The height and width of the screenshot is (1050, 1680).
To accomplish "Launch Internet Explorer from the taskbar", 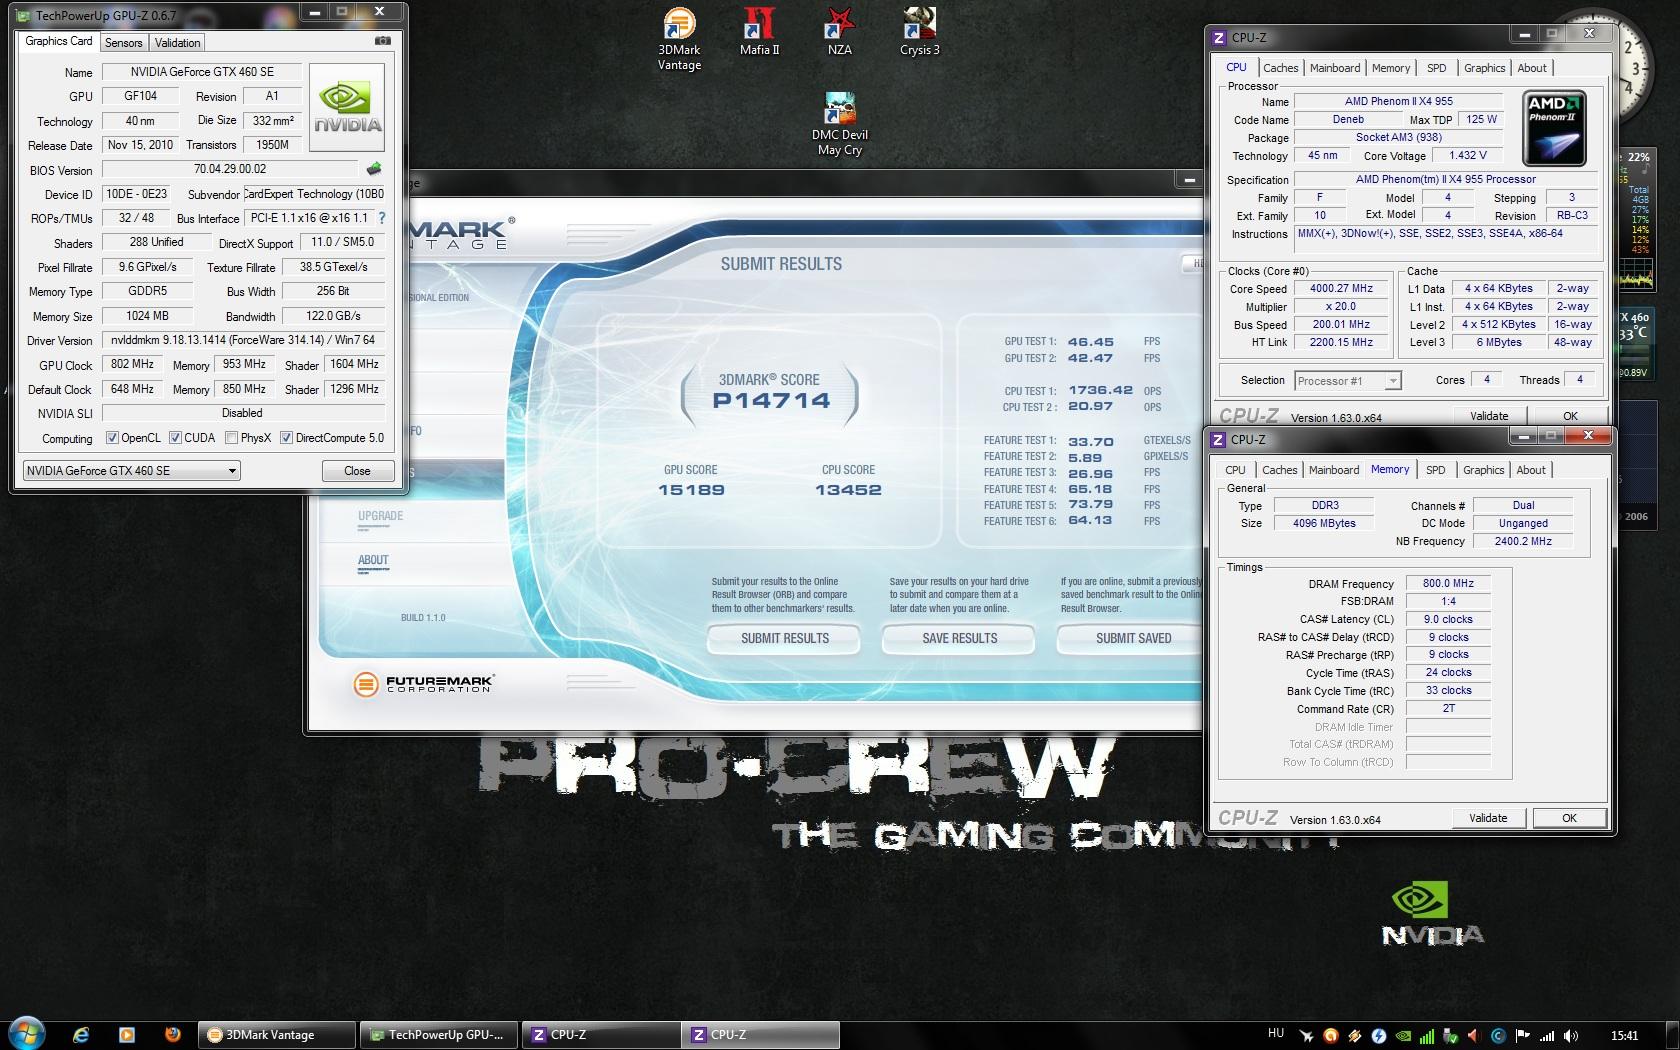I will point(81,1035).
